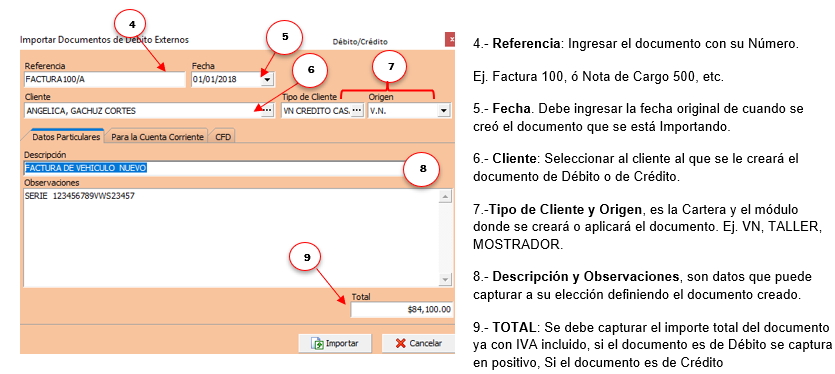This screenshot has width=835, height=374.
Task: Click the Débito/Crédito title label
Action: coord(360,41)
